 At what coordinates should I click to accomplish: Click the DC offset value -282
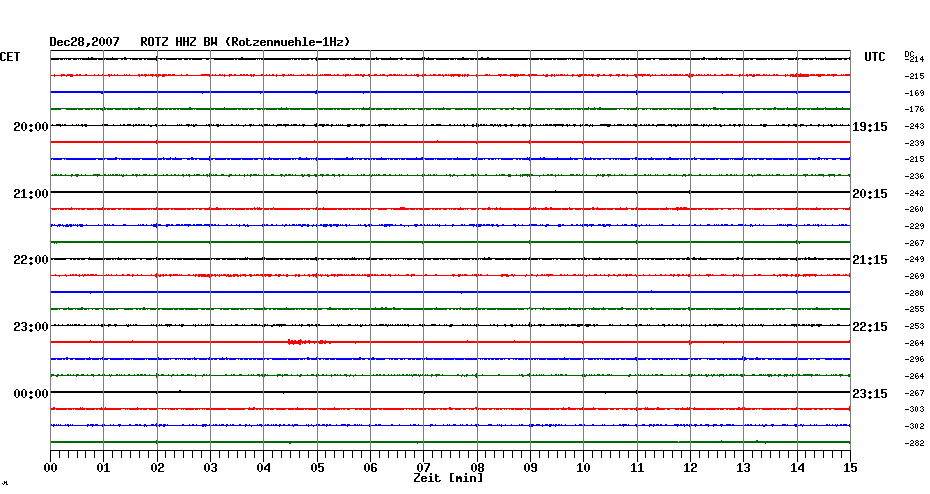[914, 443]
